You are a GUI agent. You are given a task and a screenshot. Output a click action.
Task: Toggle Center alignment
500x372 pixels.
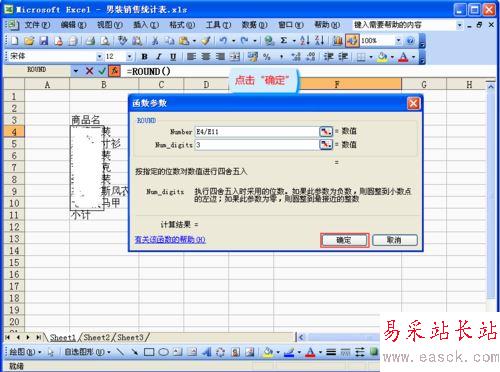point(206,57)
